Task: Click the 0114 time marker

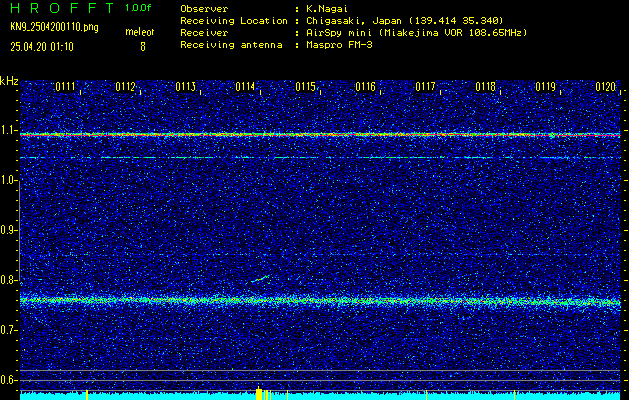Action: 245,87
